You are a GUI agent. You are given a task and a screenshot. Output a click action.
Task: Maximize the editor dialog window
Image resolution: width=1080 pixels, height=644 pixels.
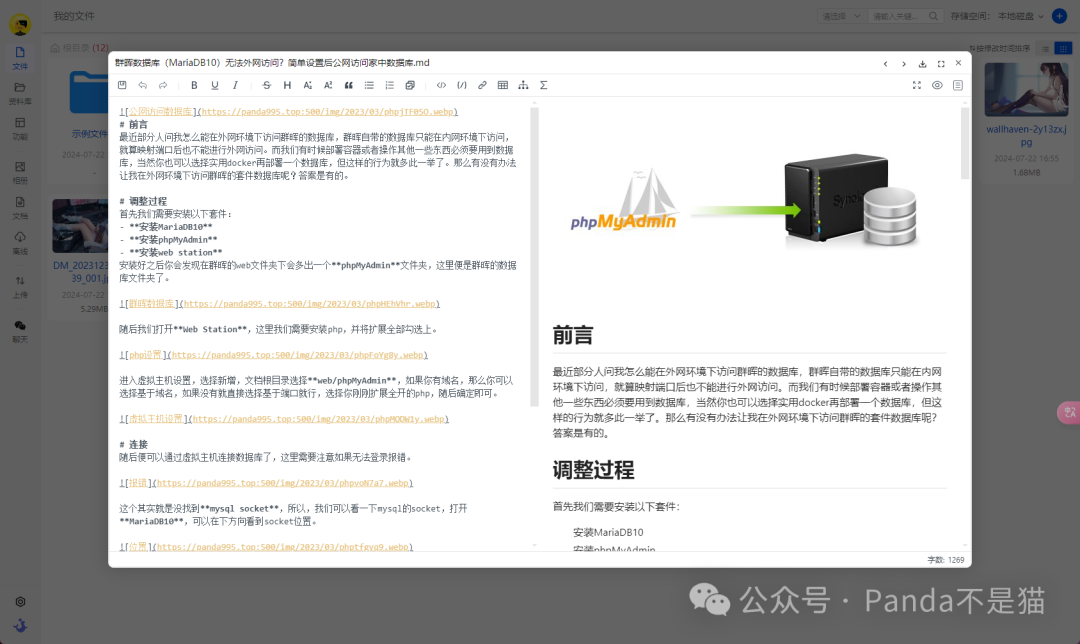pyautogui.click(x=941, y=63)
